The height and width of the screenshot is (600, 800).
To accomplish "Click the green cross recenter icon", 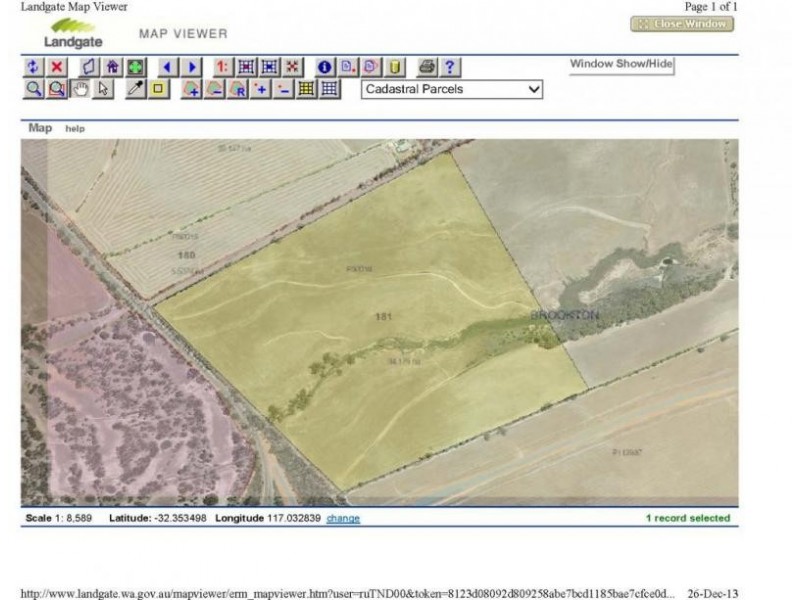I will [x=137, y=67].
